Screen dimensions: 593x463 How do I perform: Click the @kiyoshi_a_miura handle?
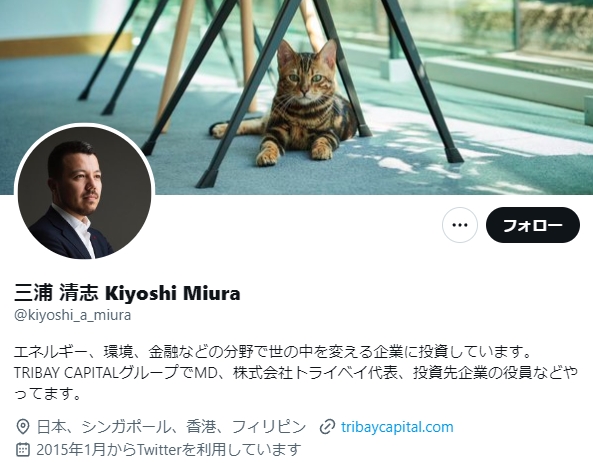coord(73,315)
